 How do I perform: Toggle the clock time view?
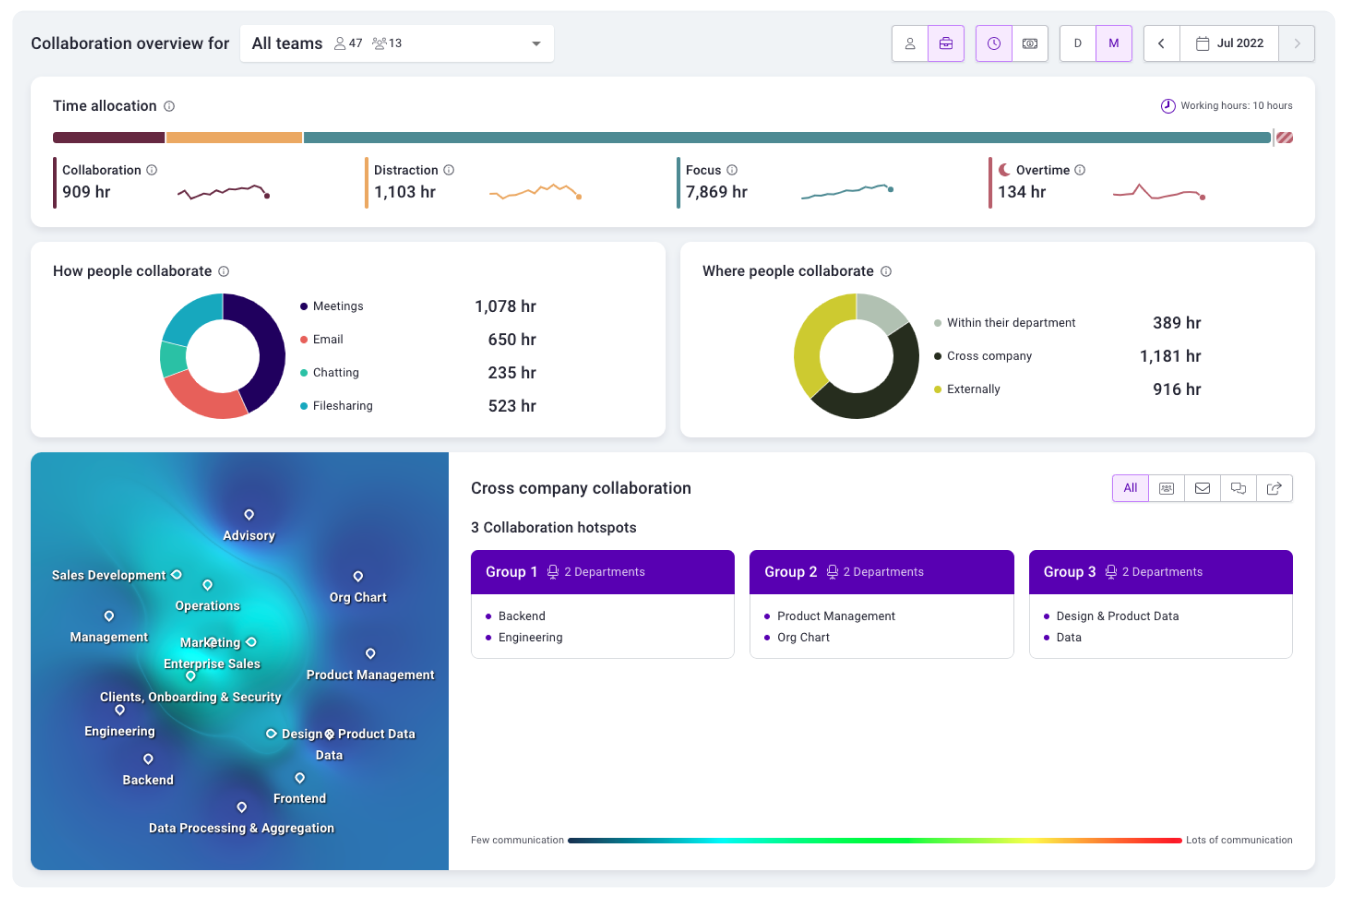(x=993, y=43)
